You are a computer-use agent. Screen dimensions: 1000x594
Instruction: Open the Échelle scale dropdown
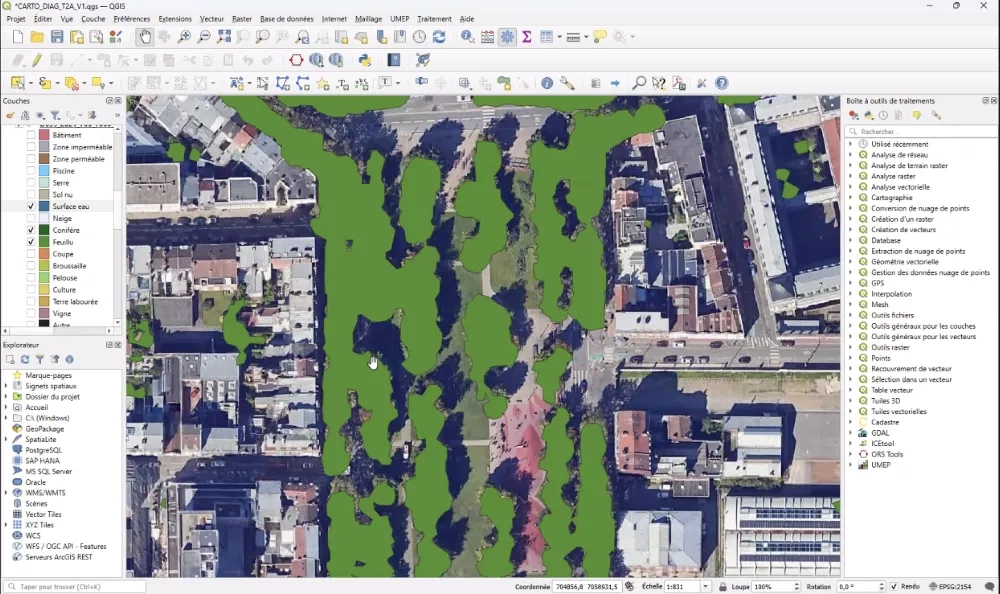705,586
